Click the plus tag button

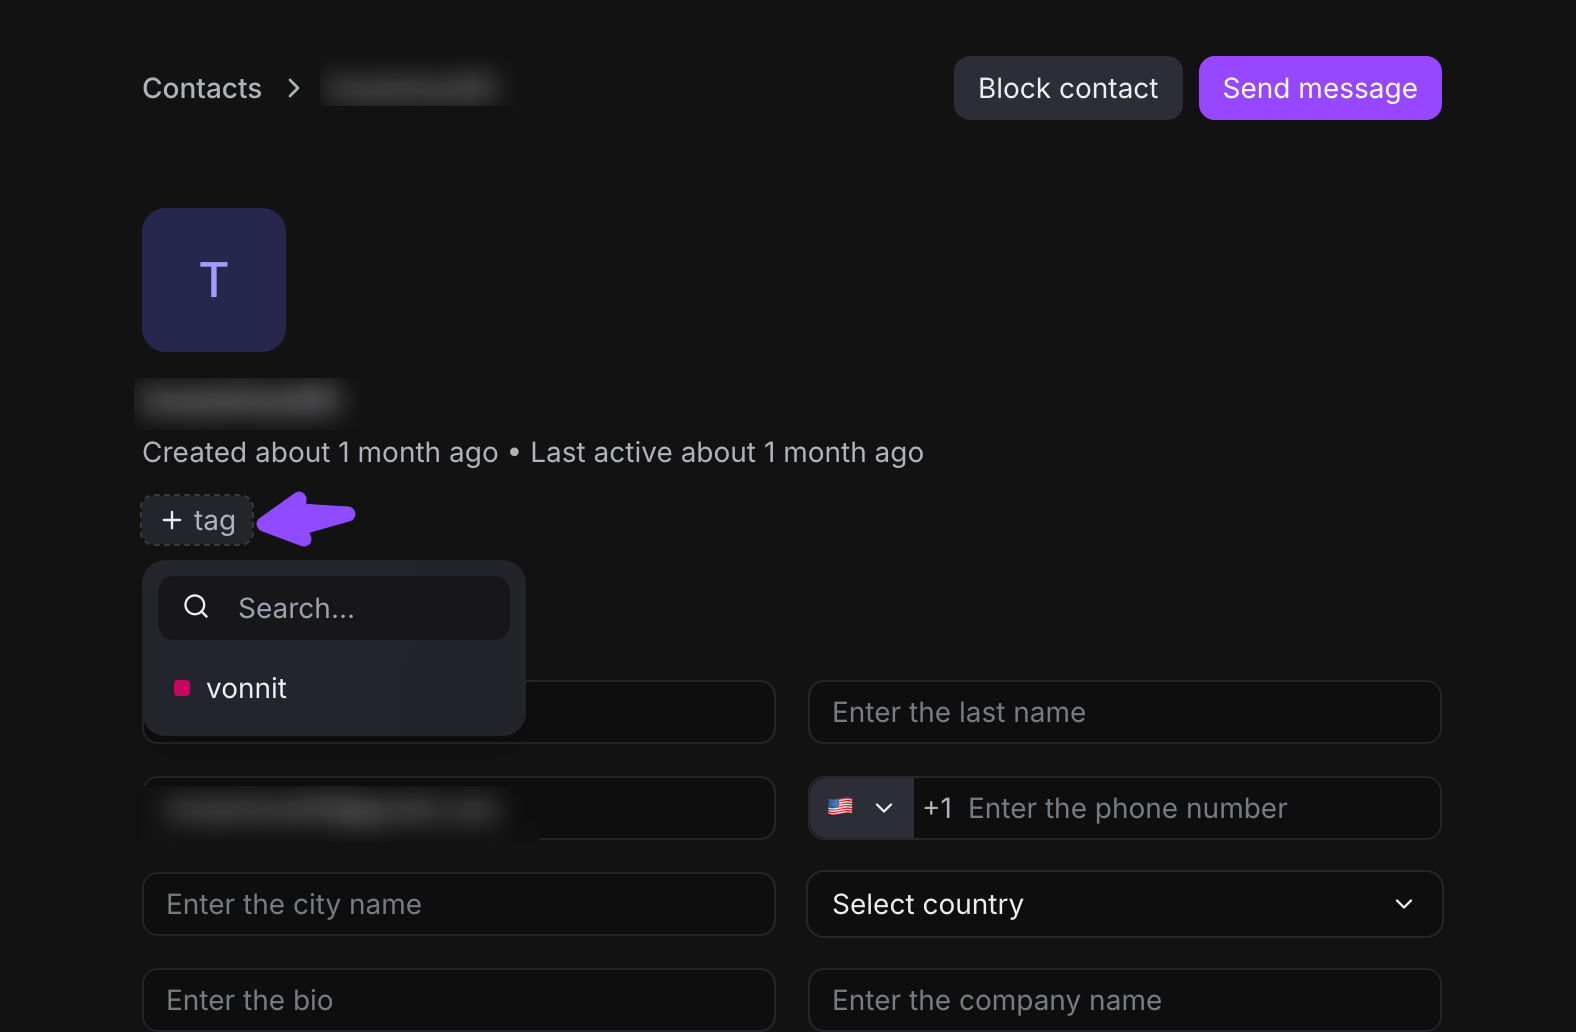click(198, 520)
